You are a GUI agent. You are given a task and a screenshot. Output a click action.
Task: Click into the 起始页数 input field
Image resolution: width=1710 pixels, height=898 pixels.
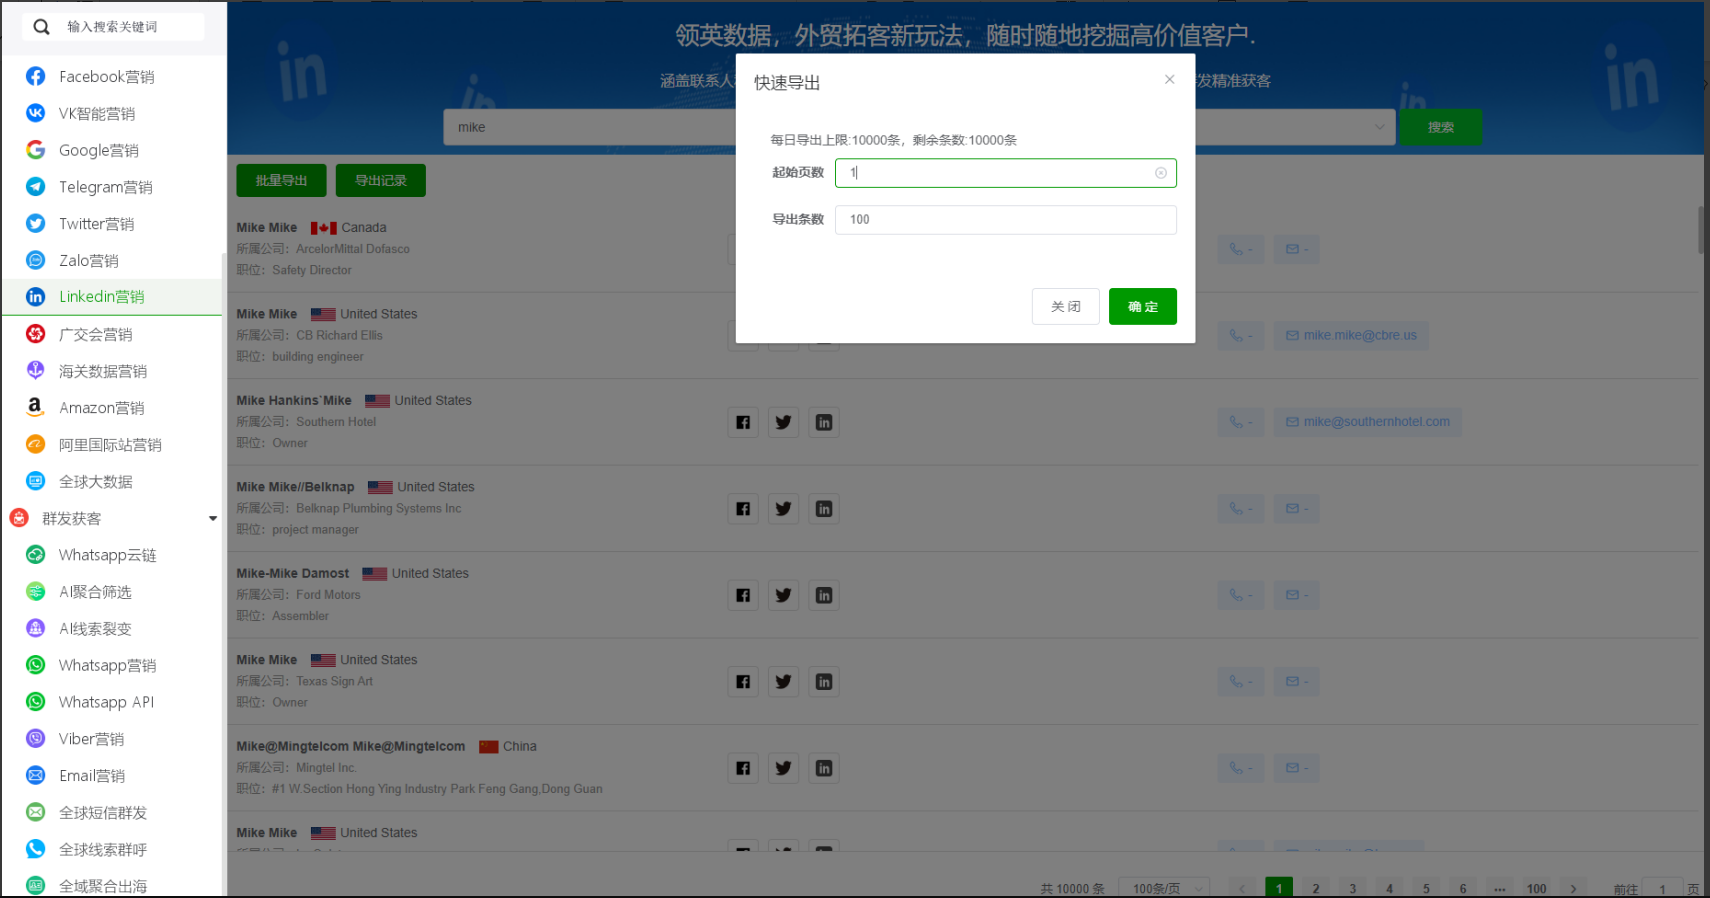coord(1005,173)
